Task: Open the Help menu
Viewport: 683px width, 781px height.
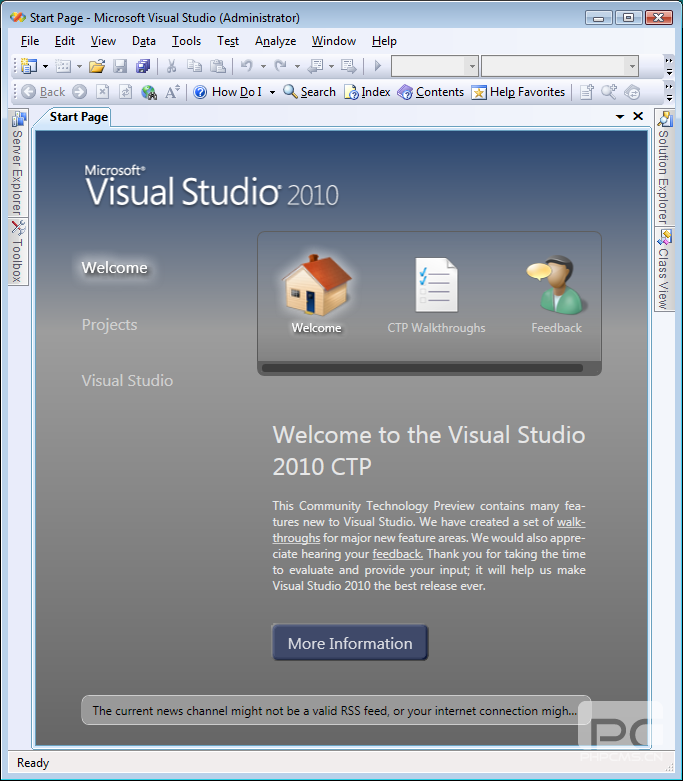Action: point(384,41)
